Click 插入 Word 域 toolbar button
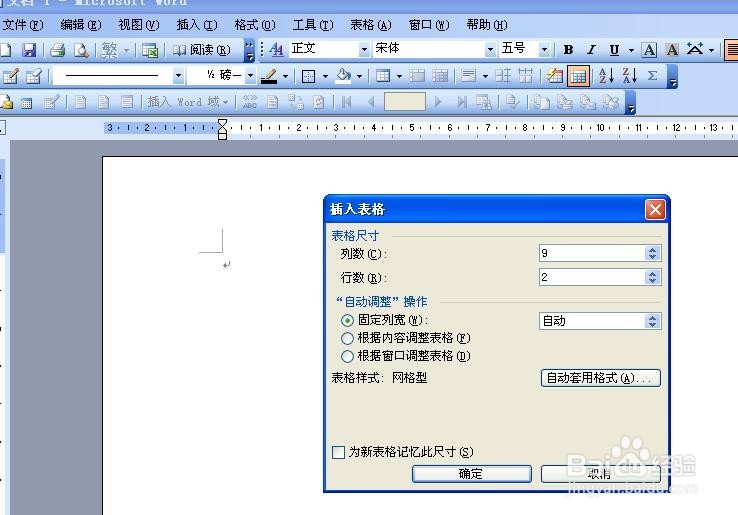Viewport: 738px width, 515px height. 188,102
